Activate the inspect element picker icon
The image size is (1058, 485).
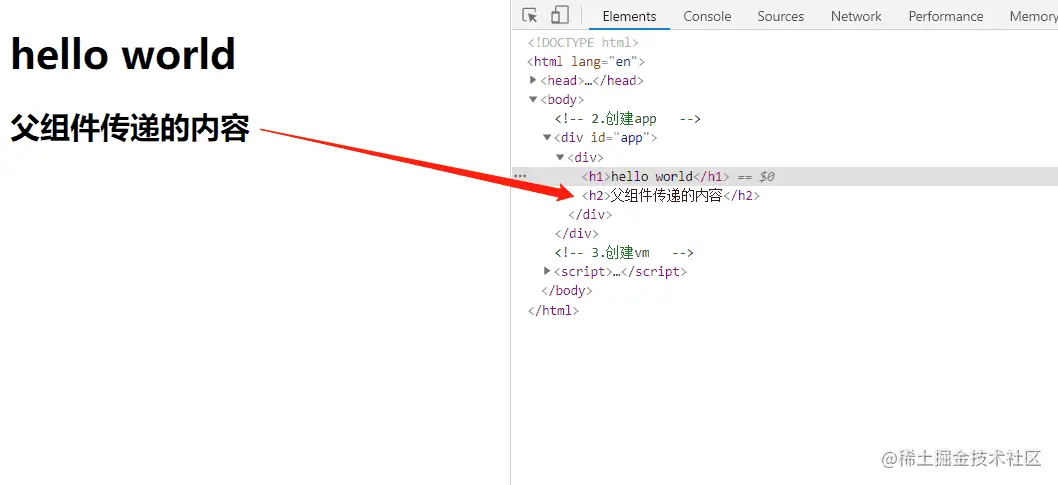[530, 16]
